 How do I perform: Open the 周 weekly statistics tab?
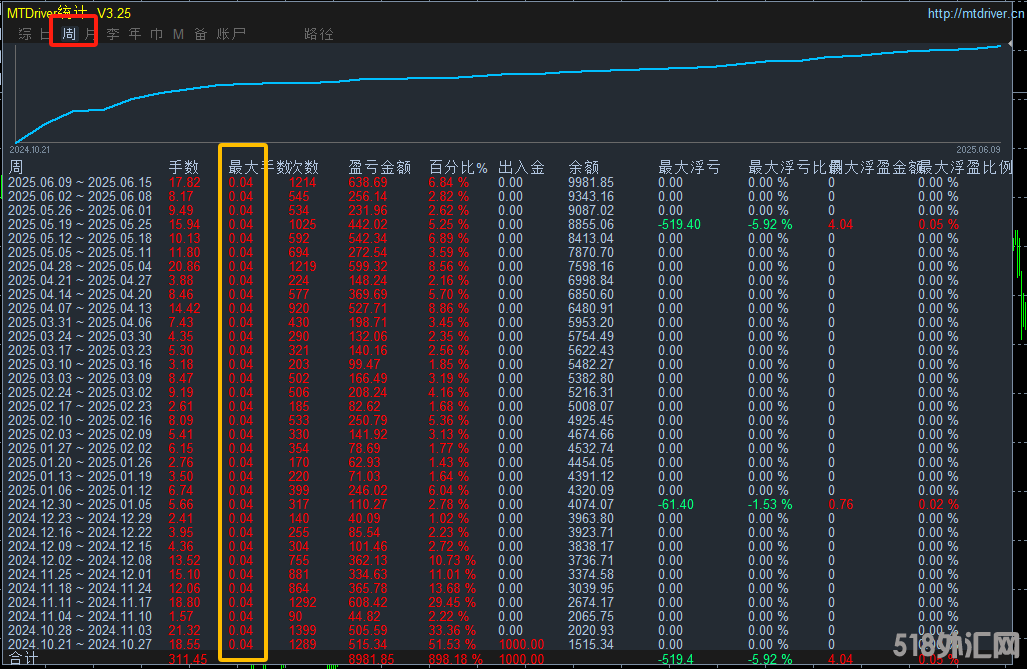tap(69, 34)
